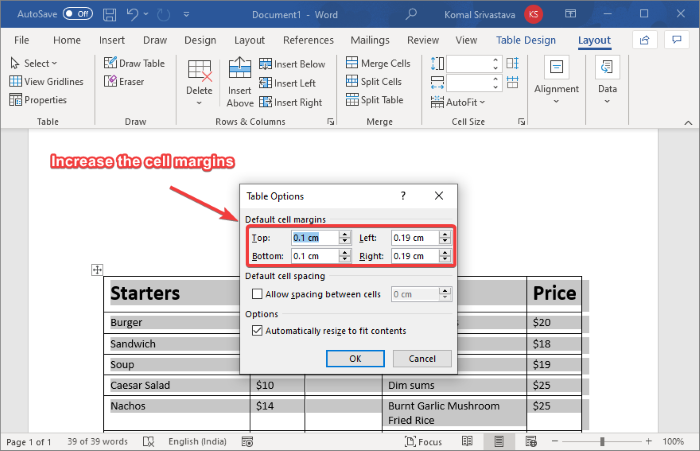Enable Allow spacing between cells checkbox
The height and width of the screenshot is (451, 700).
(x=257, y=294)
